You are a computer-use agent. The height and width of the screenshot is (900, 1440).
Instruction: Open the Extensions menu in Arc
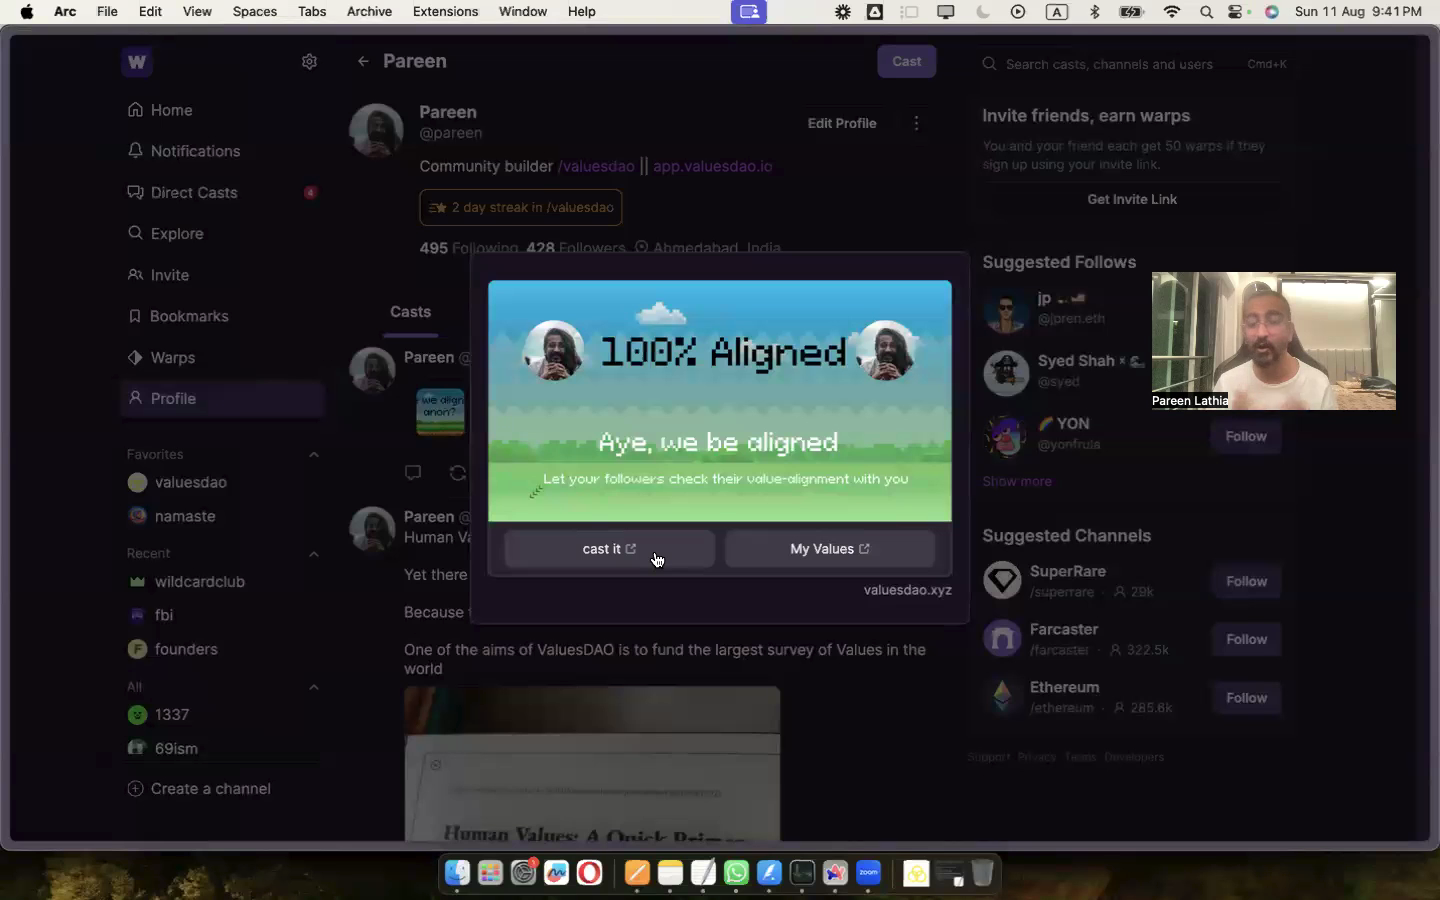[445, 11]
